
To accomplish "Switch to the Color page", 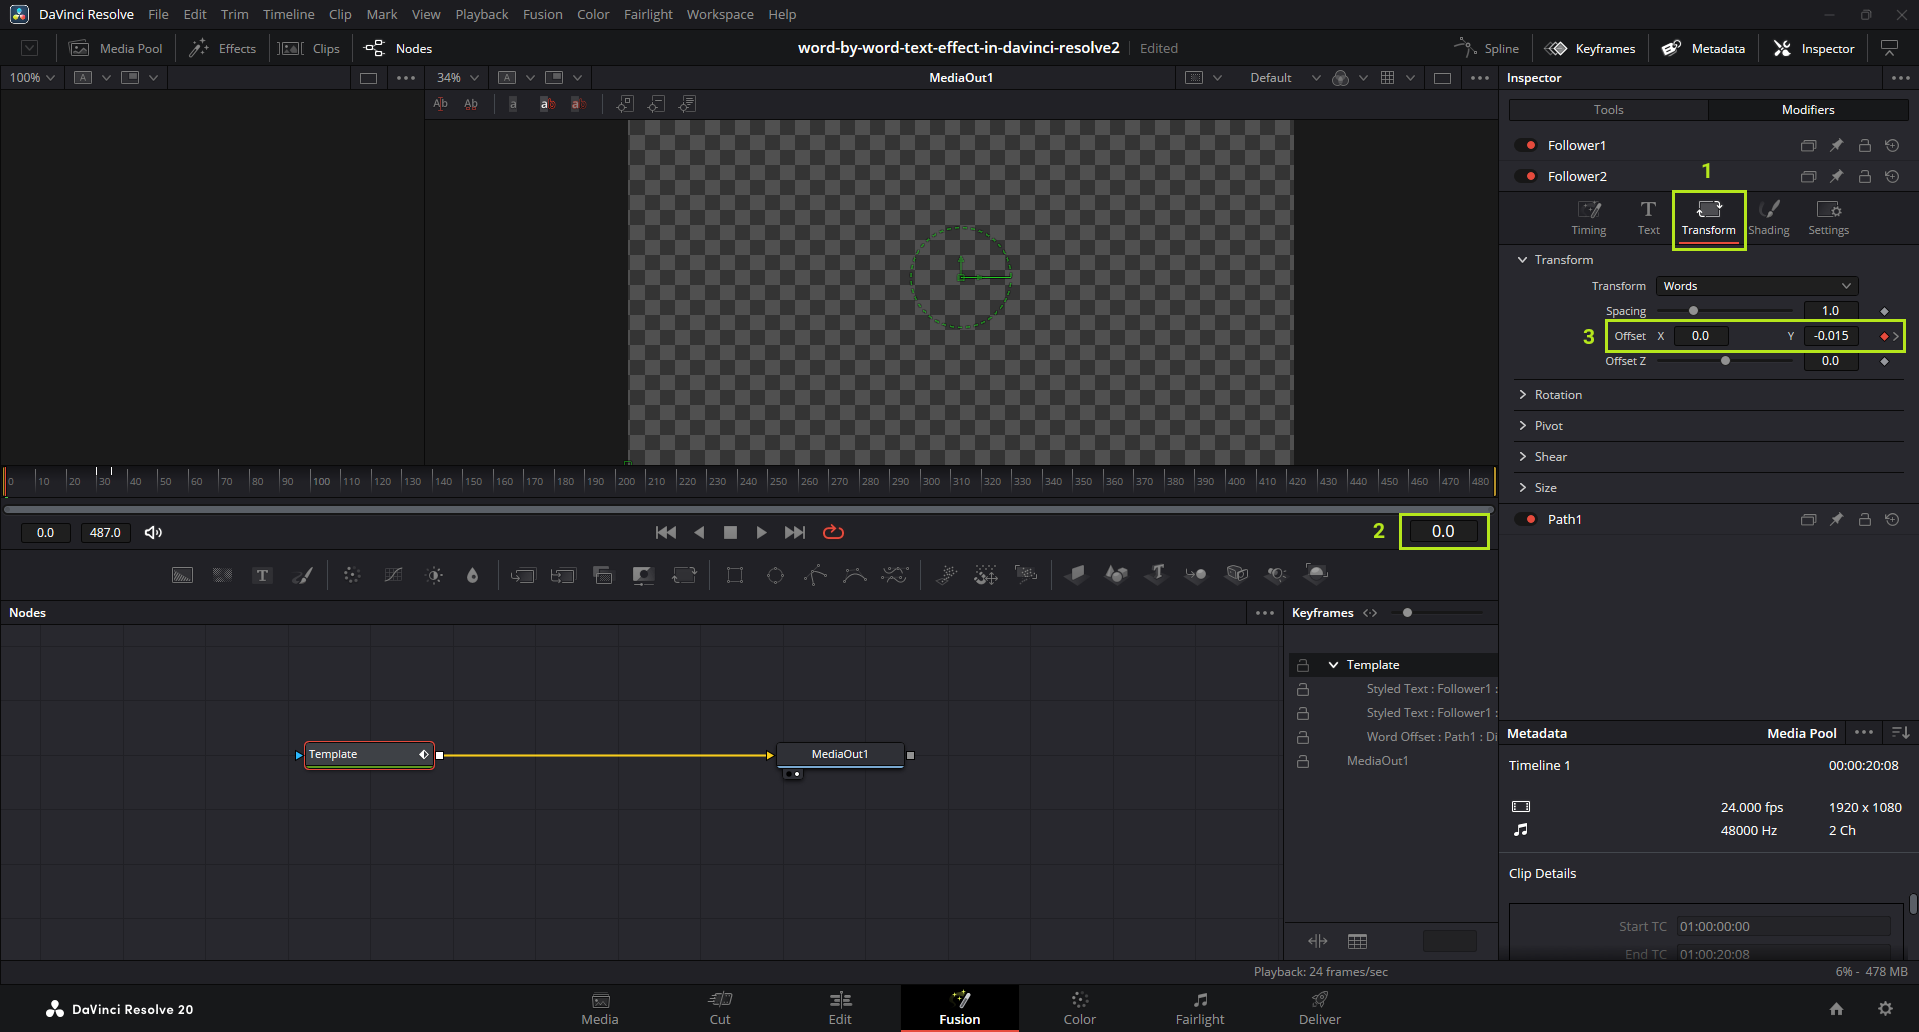I will pyautogui.click(x=1079, y=1007).
